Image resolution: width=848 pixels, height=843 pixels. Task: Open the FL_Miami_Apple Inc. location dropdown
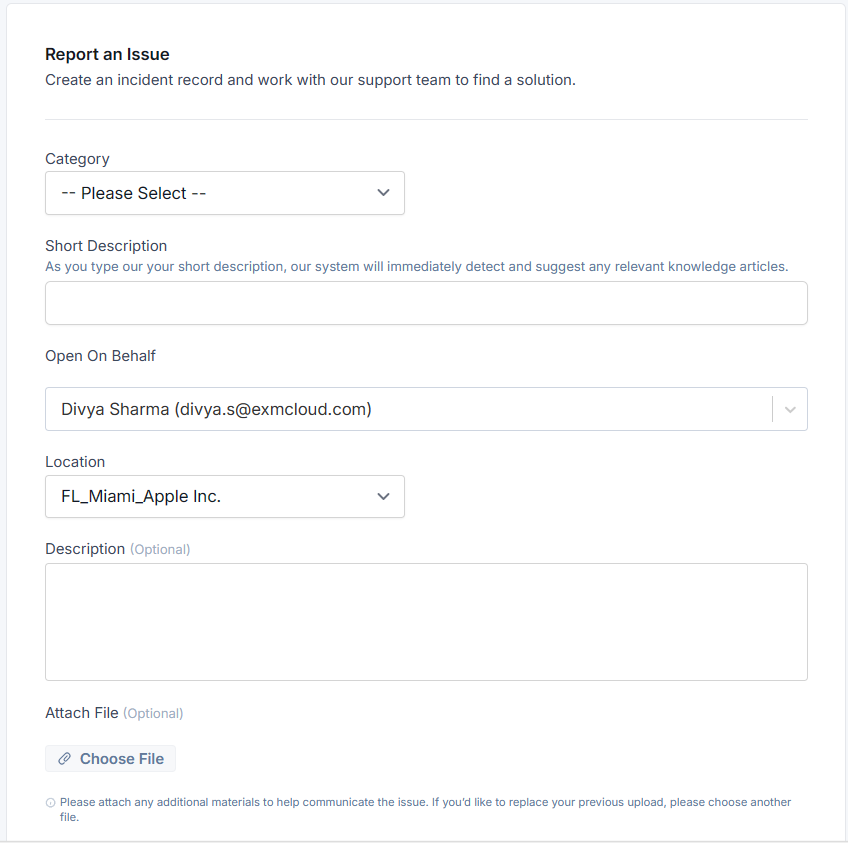point(225,496)
